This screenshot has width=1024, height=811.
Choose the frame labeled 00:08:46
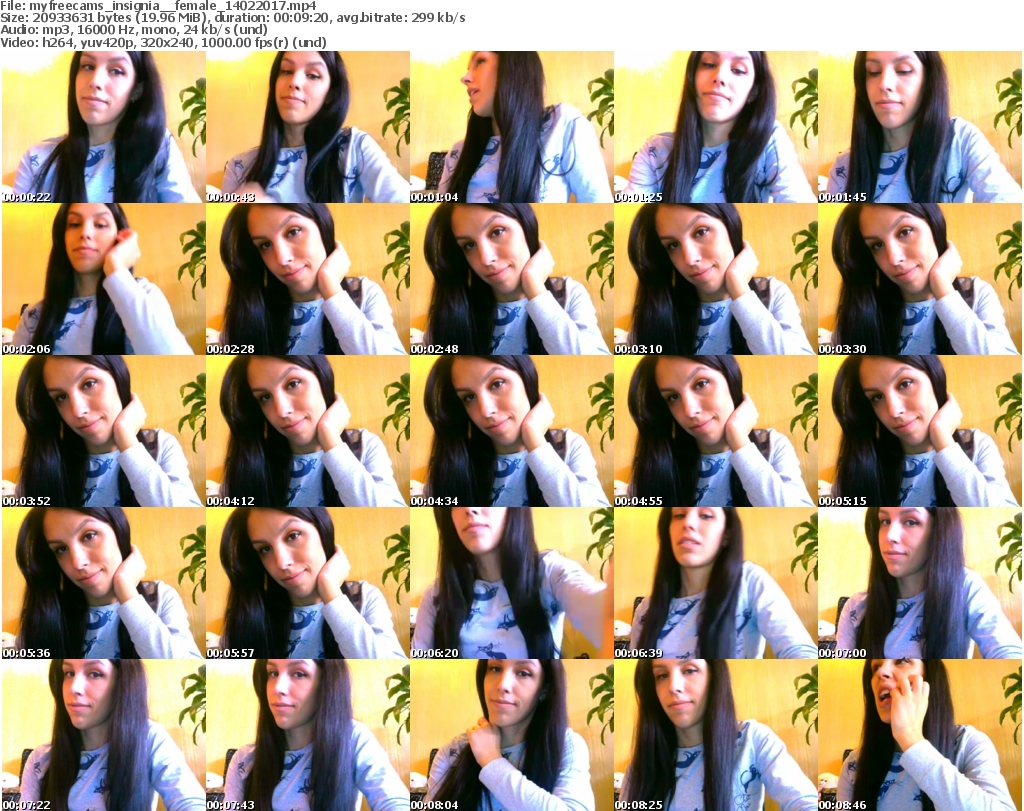(920, 735)
